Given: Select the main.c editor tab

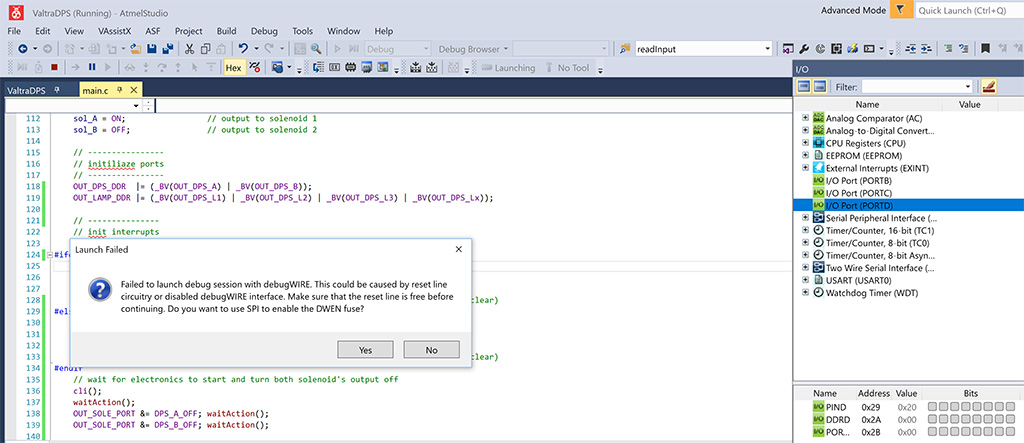Looking at the screenshot, I should pos(95,90).
